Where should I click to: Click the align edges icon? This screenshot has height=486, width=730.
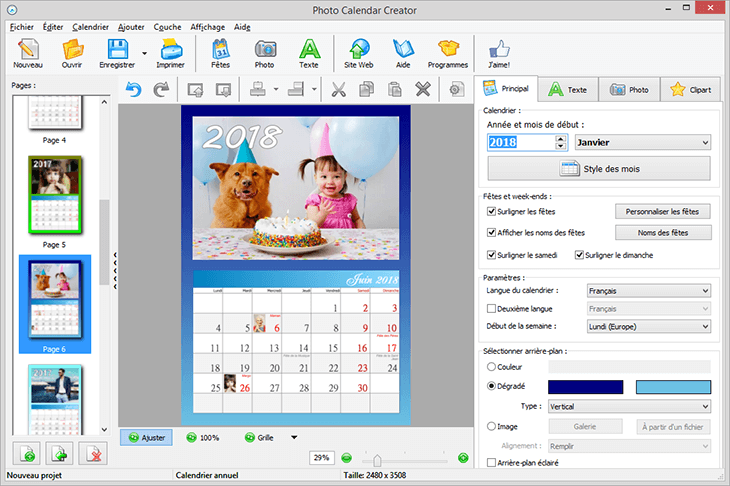click(296, 89)
